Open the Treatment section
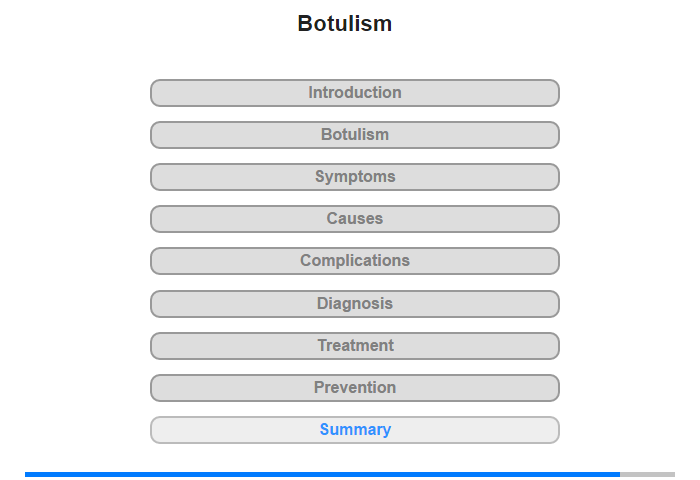This screenshot has height=480, width=700. click(x=354, y=346)
